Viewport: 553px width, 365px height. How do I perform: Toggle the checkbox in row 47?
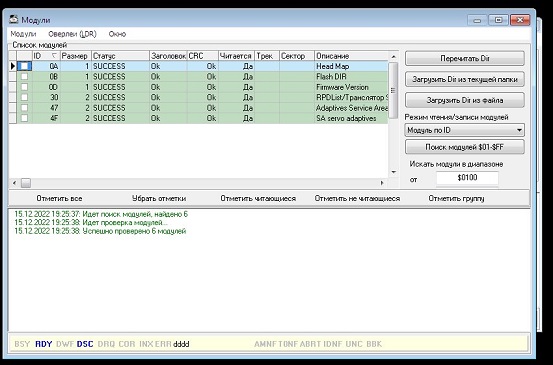pyautogui.click(x=24, y=108)
